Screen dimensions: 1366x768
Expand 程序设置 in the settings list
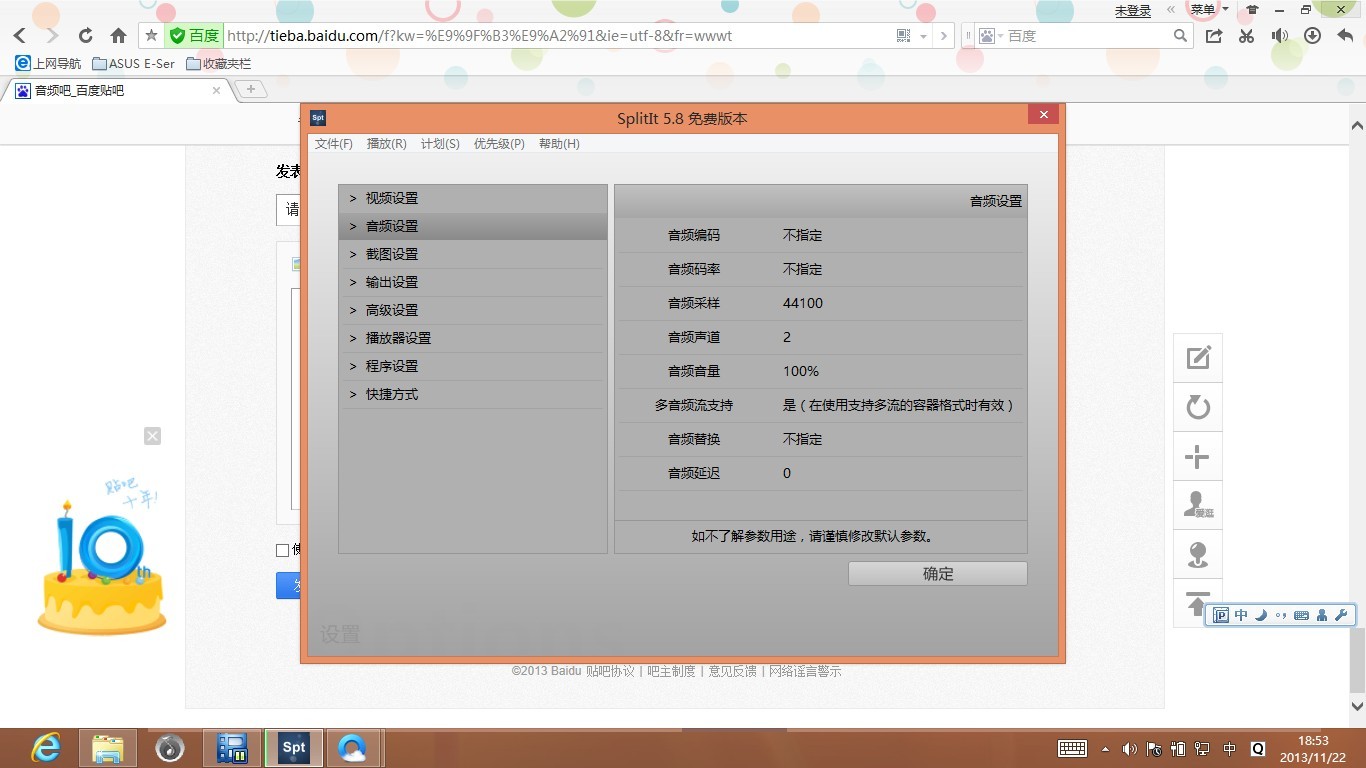click(473, 366)
